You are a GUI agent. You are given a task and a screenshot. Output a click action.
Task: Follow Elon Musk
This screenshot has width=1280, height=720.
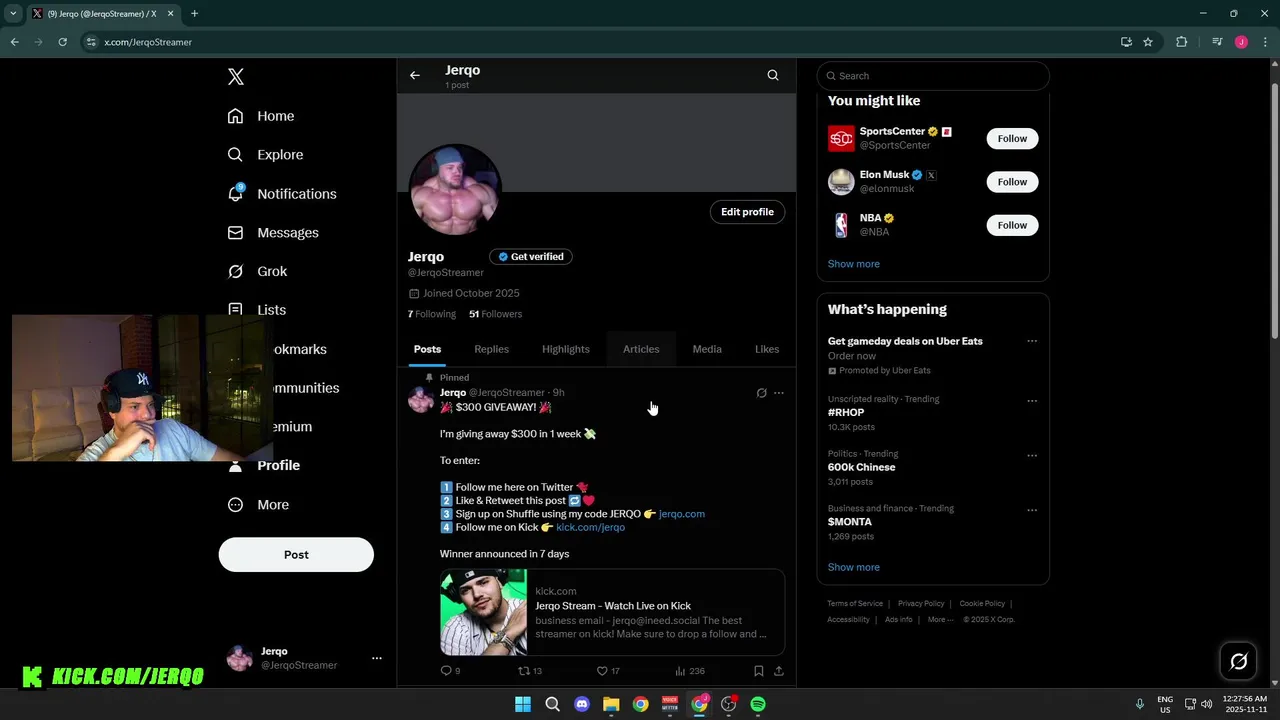tap(1012, 182)
